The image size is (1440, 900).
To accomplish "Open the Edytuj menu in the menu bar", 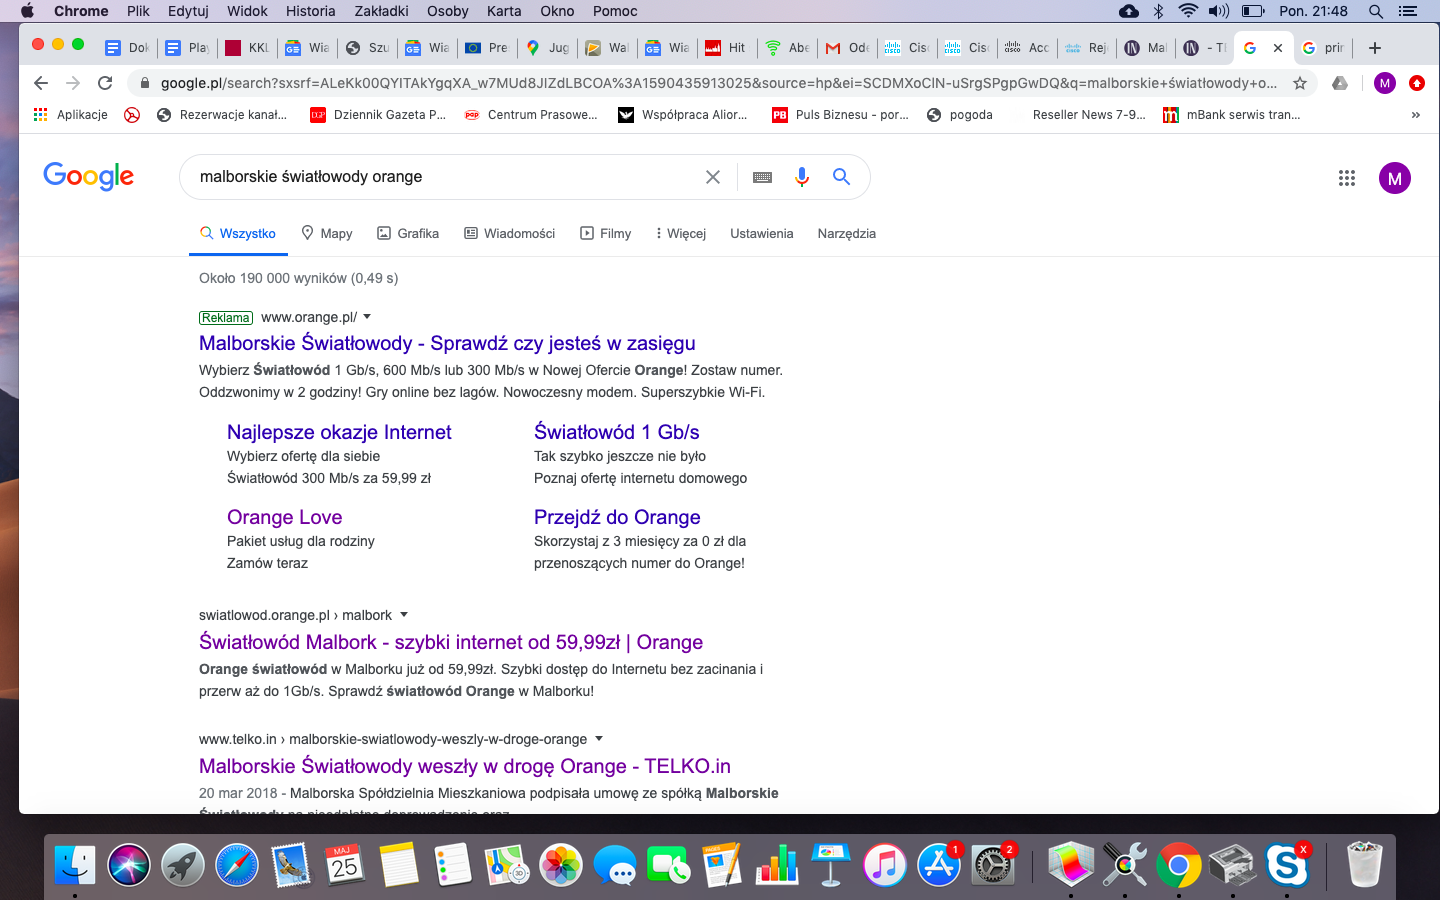I will click(x=188, y=11).
